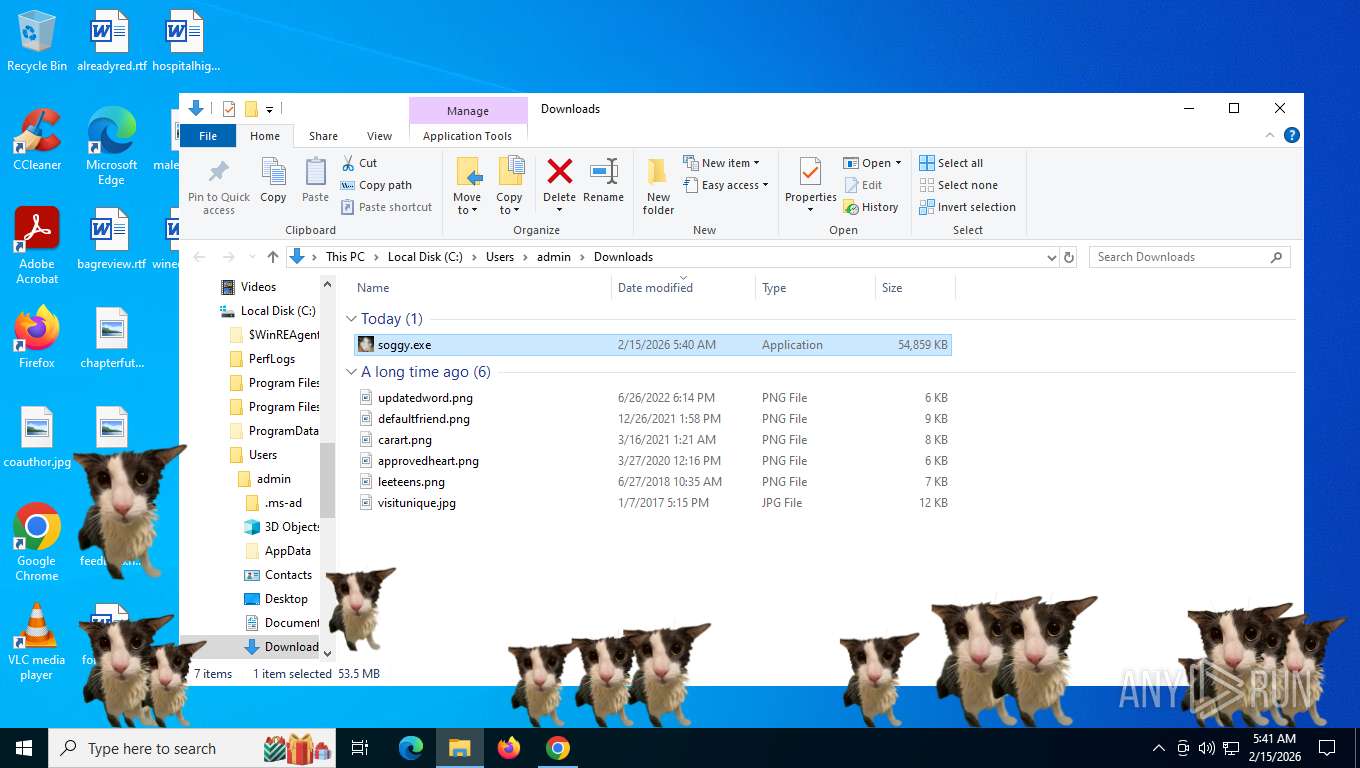Click the Properties icon in Quick Access Toolbar
The height and width of the screenshot is (768, 1360).
(229, 109)
